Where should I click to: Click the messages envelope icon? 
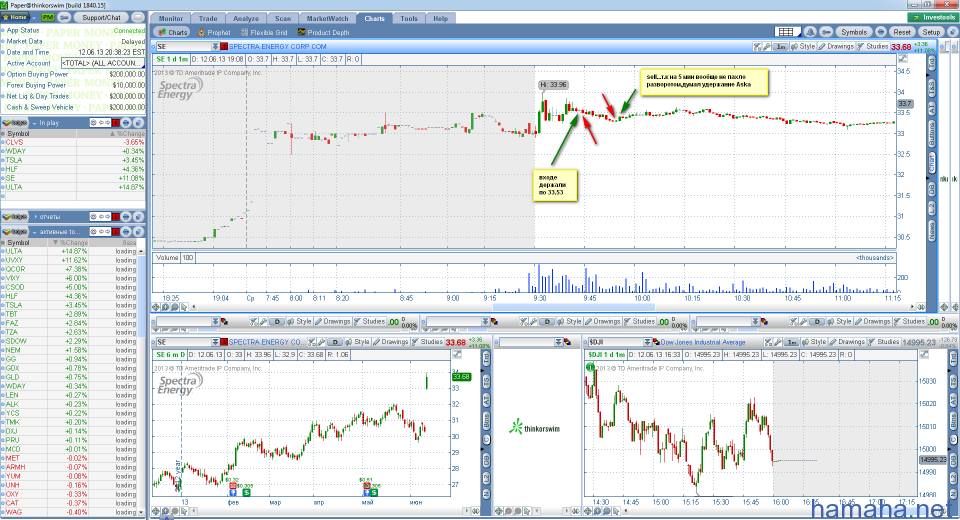[x=138, y=18]
